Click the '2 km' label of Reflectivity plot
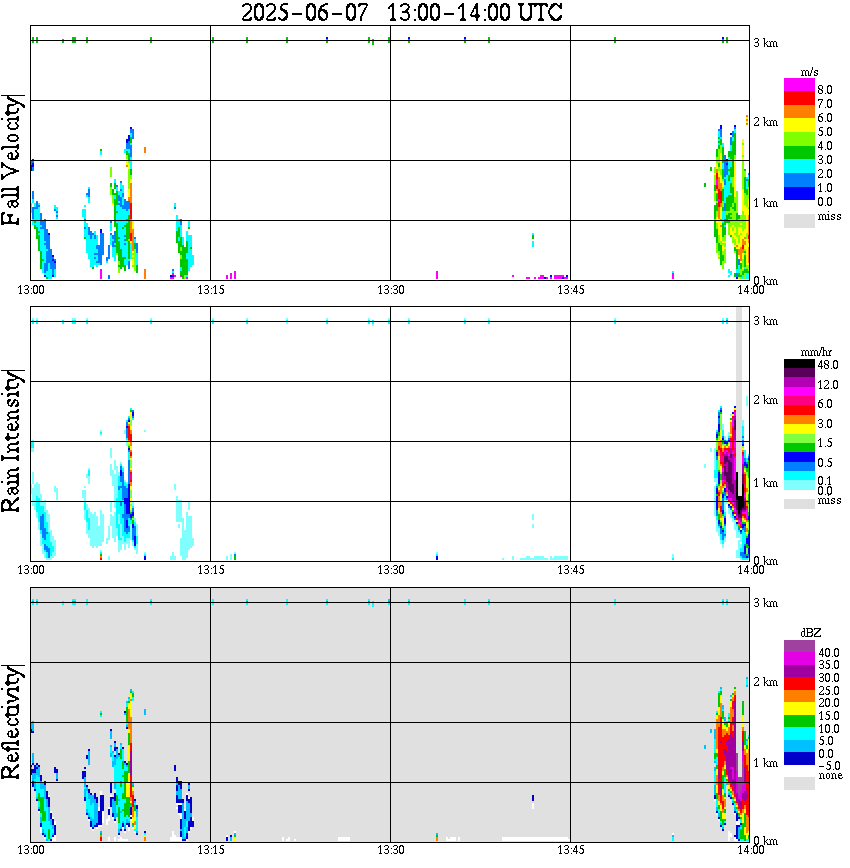 pos(765,682)
